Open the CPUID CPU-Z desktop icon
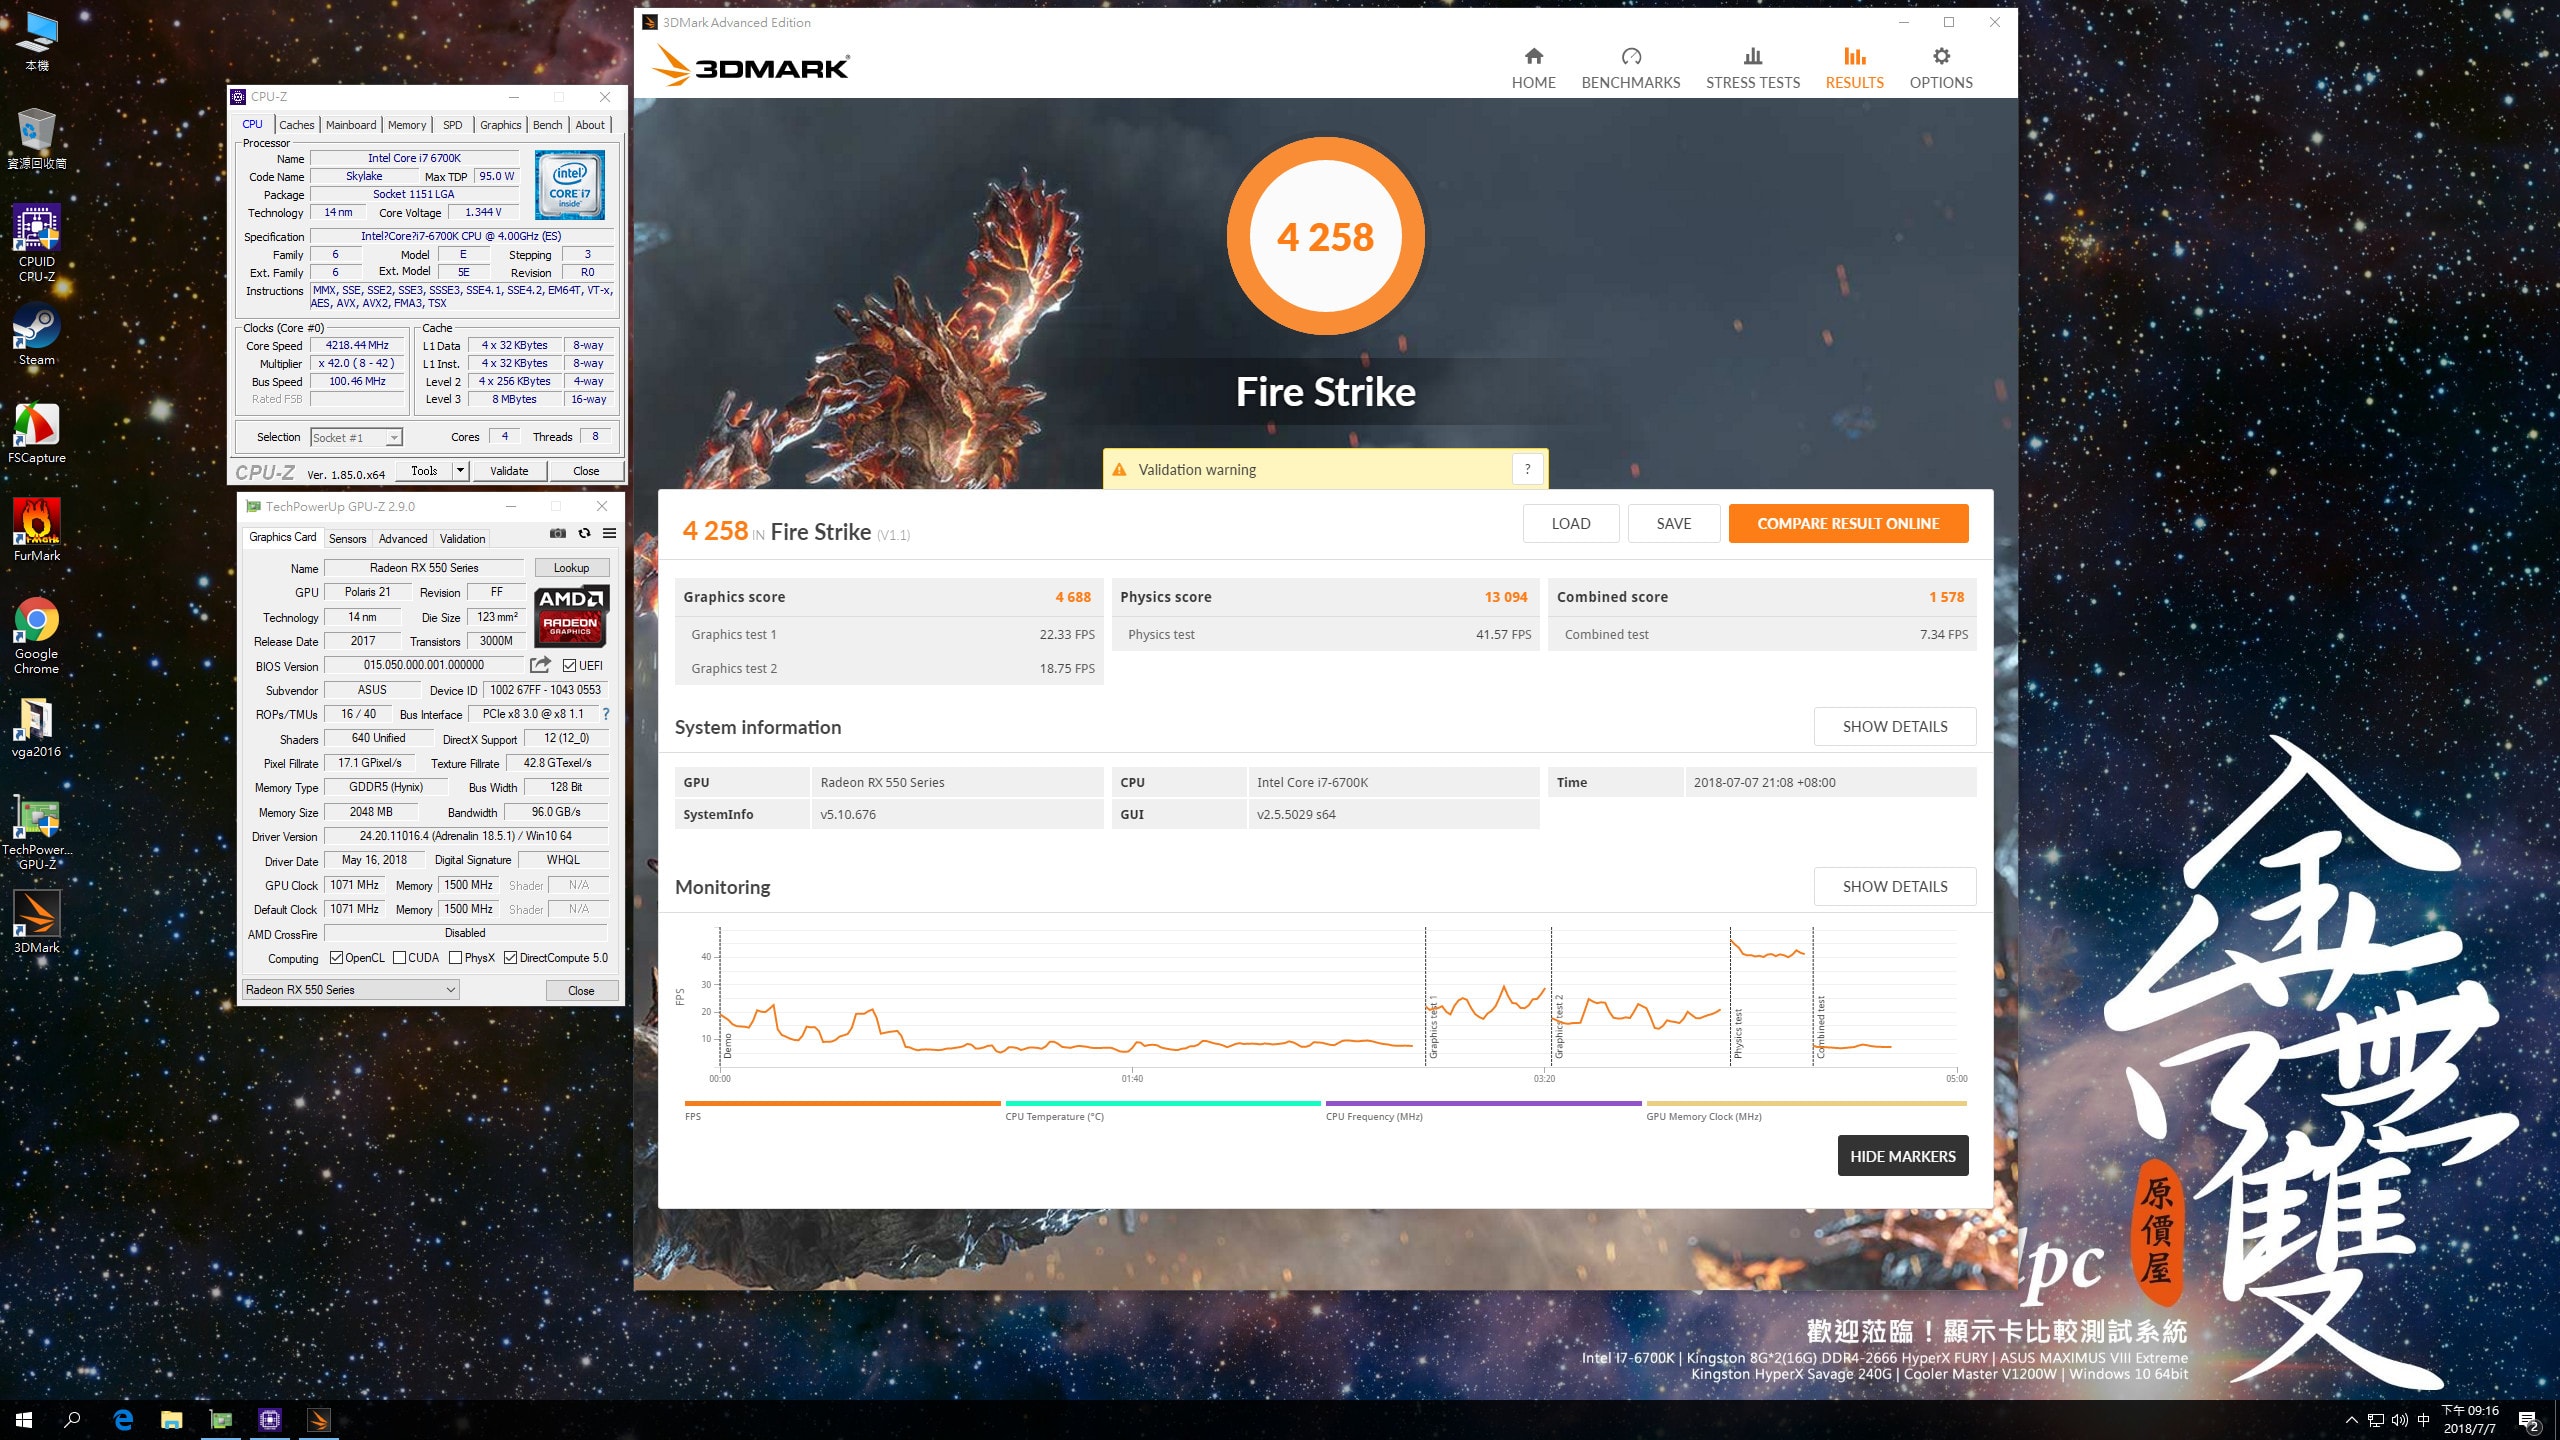 click(x=37, y=243)
